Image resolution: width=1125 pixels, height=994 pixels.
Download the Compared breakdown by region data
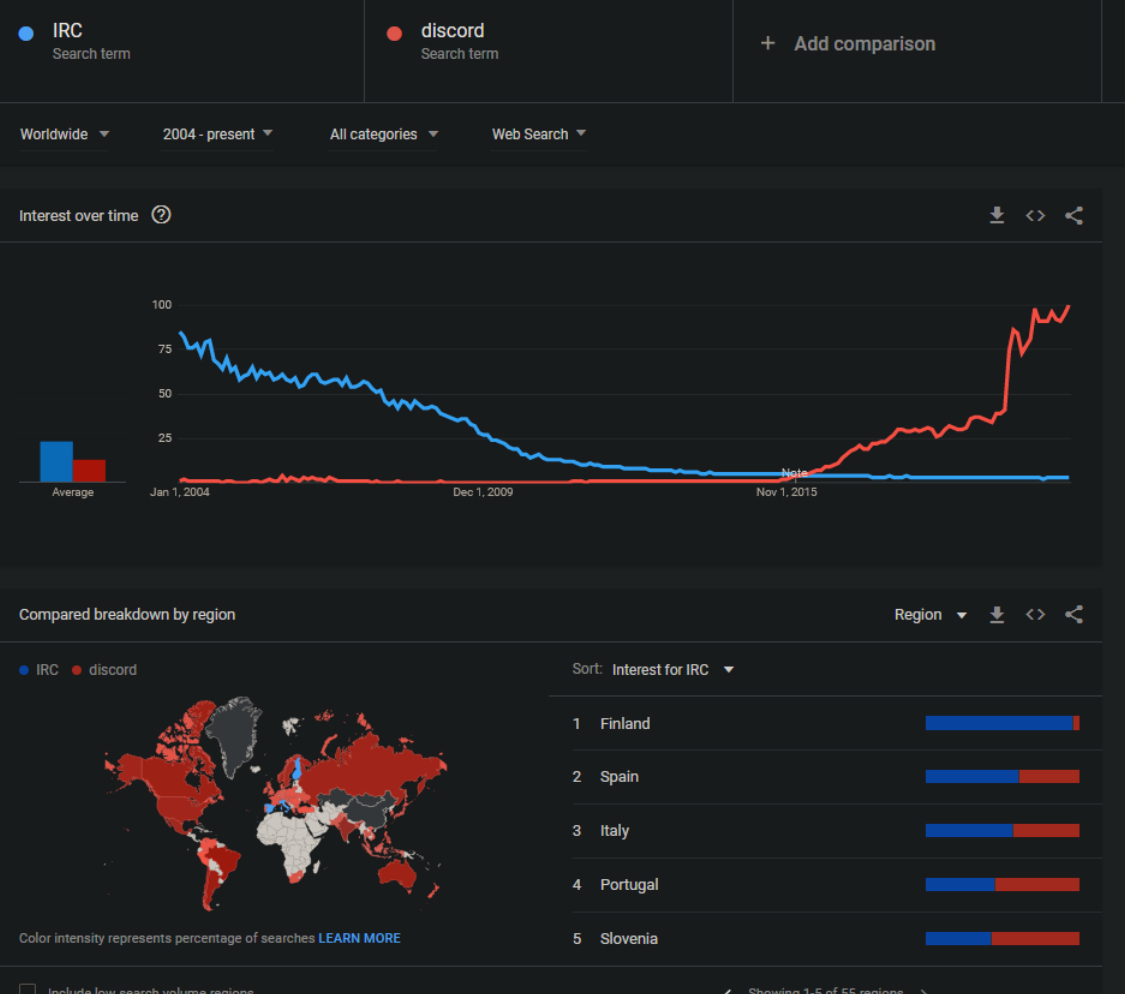(997, 614)
